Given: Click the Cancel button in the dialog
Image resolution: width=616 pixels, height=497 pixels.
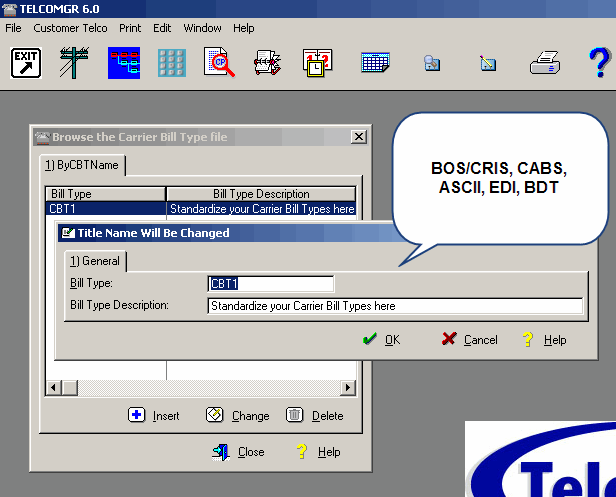Looking at the screenshot, I should (x=469, y=339).
